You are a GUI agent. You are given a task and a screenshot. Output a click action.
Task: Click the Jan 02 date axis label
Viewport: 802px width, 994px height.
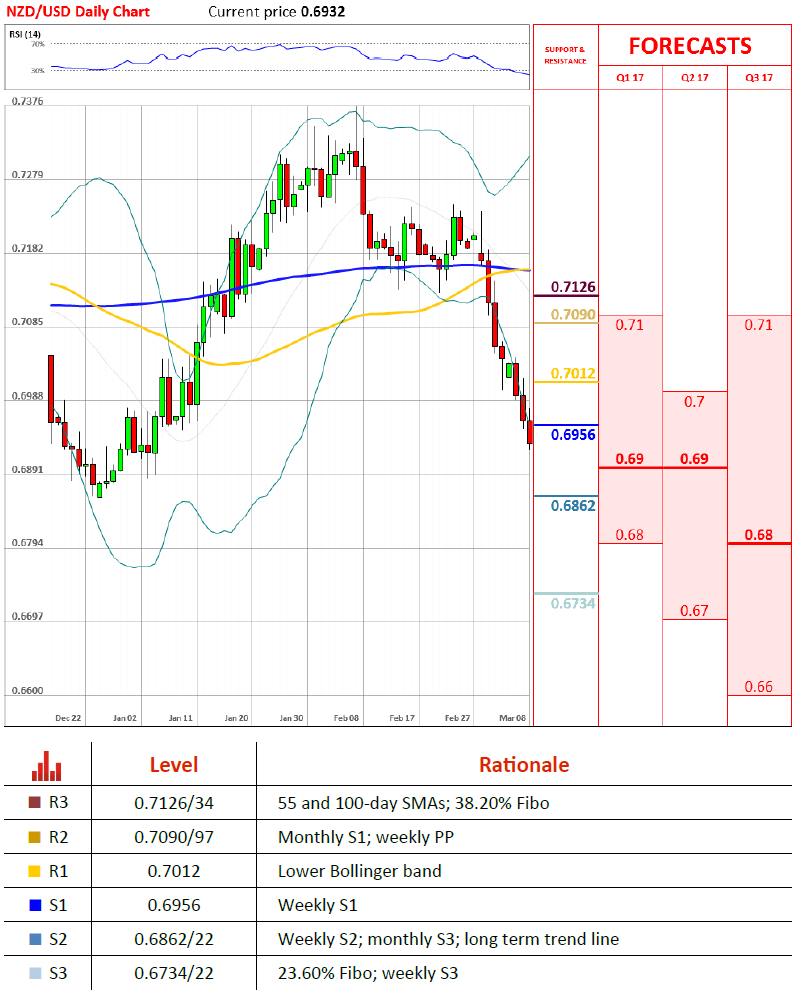pos(125,718)
